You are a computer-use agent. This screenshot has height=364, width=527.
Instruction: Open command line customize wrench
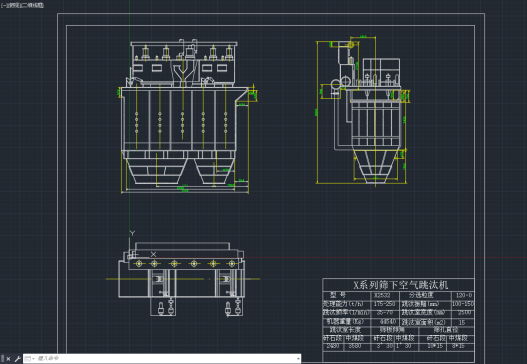point(17,359)
